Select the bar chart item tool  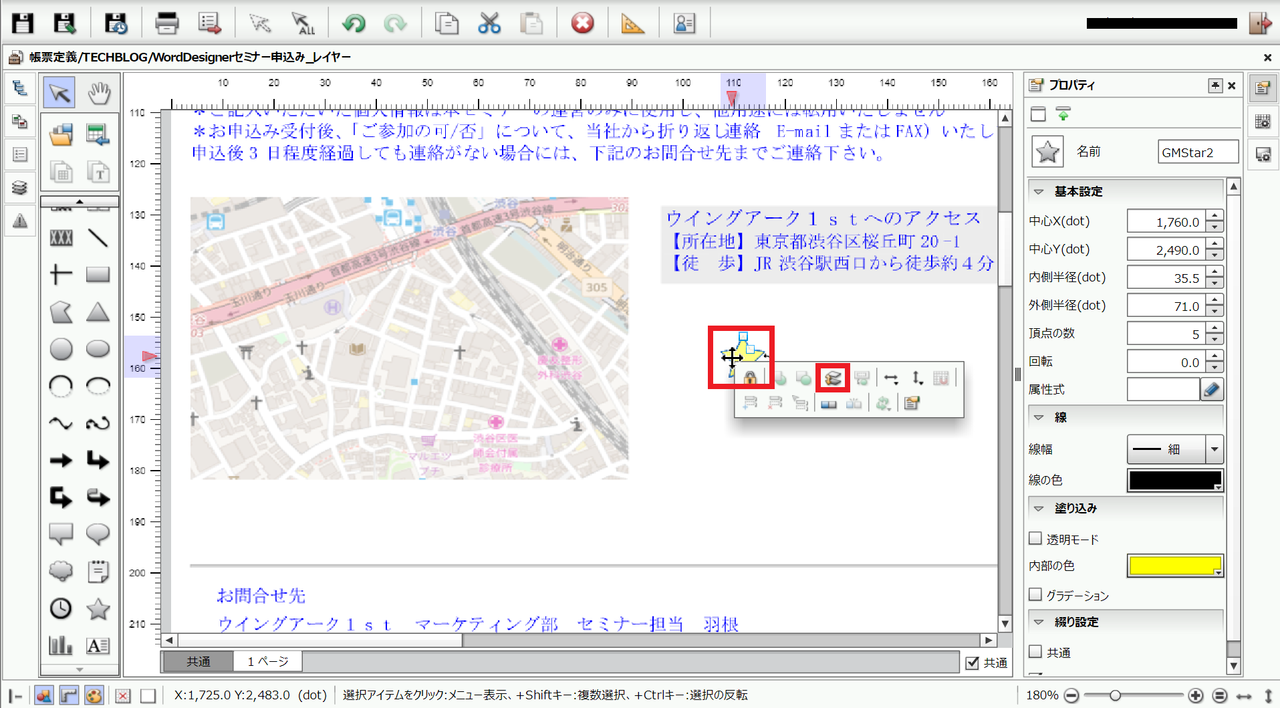(x=61, y=645)
